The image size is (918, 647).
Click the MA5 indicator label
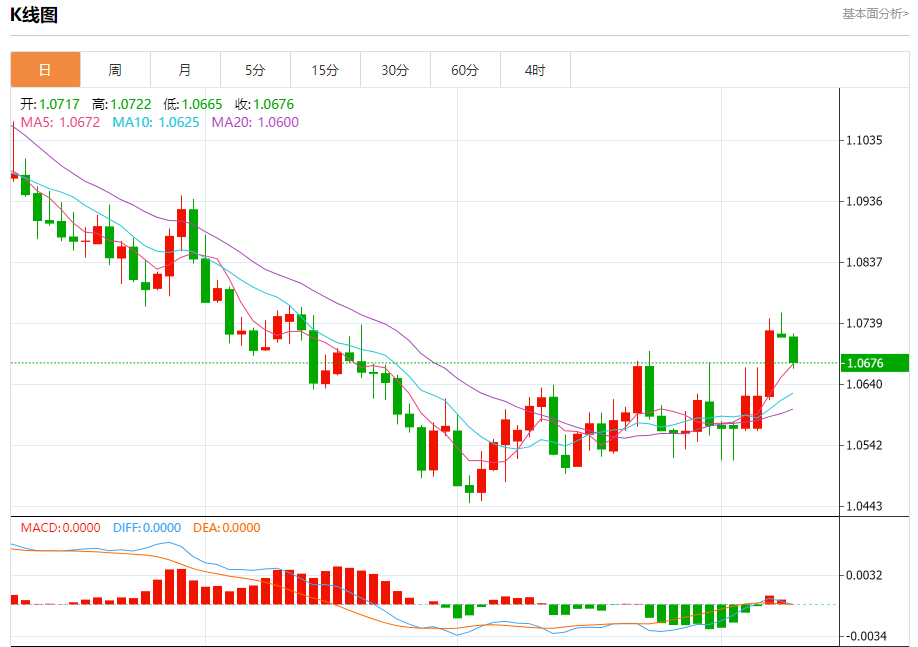pyautogui.click(x=60, y=122)
